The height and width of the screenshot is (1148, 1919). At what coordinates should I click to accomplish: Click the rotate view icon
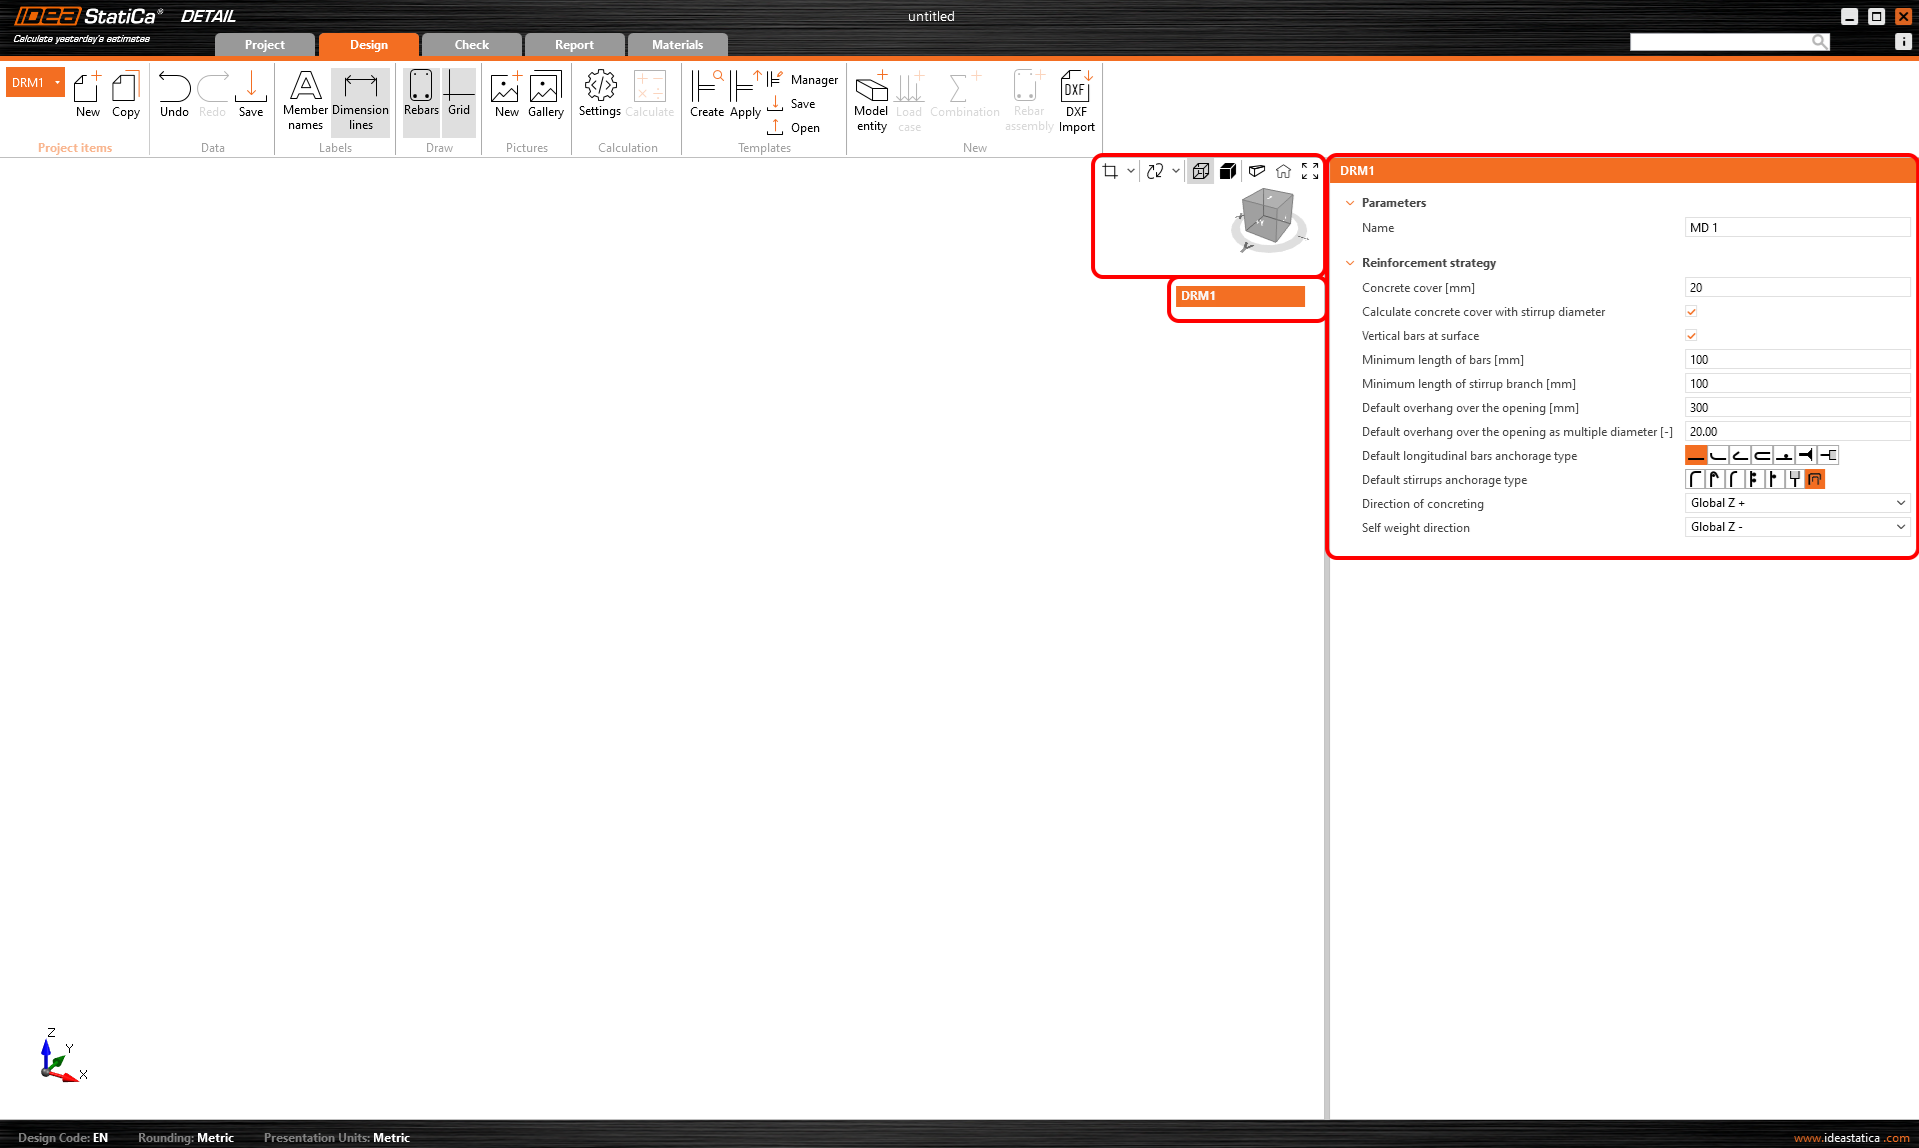click(x=1155, y=171)
